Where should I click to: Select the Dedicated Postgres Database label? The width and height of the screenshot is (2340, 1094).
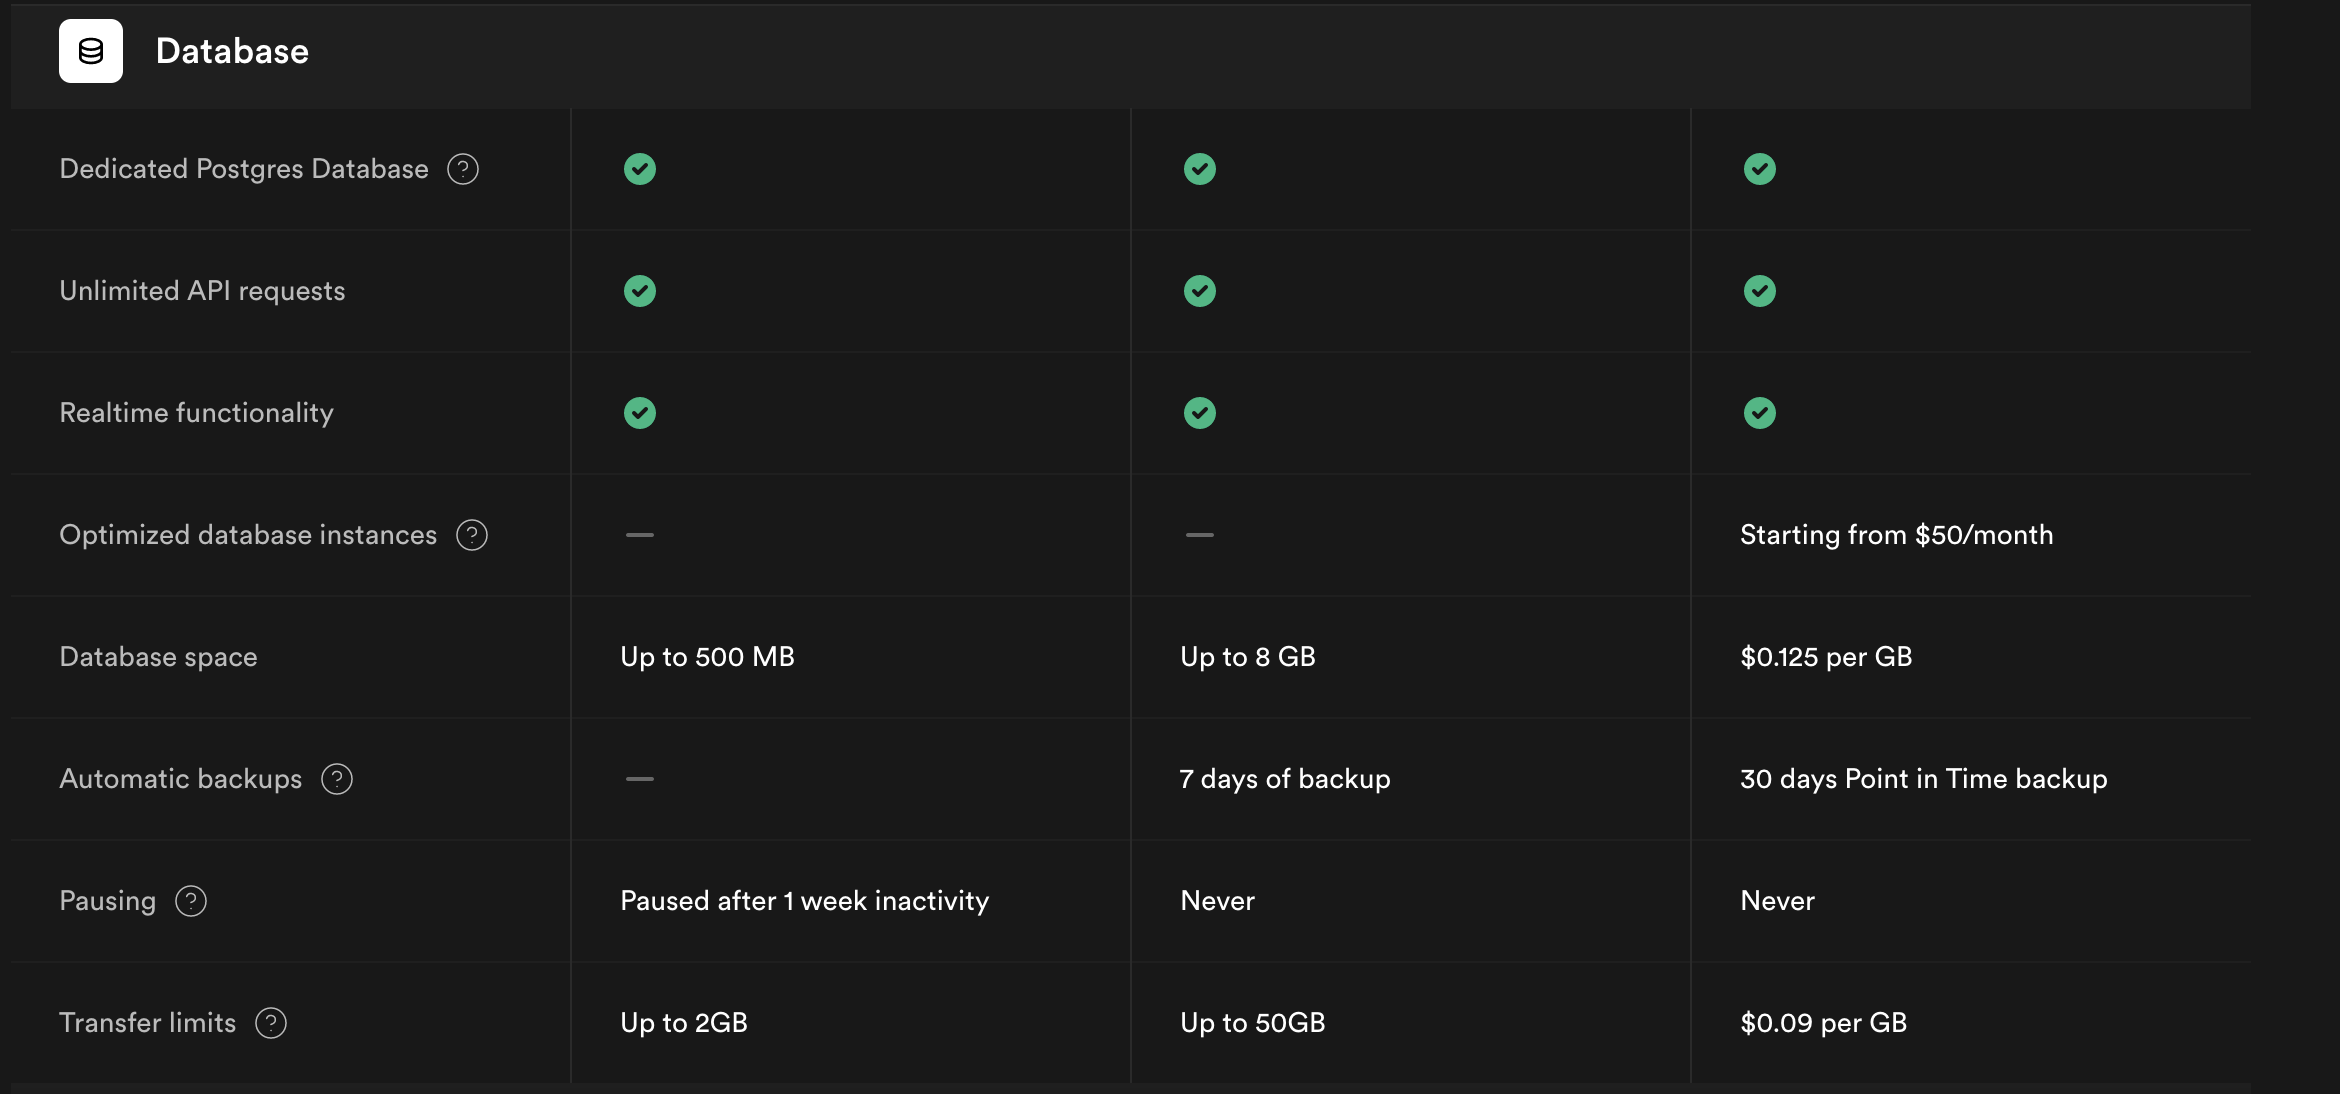click(244, 169)
